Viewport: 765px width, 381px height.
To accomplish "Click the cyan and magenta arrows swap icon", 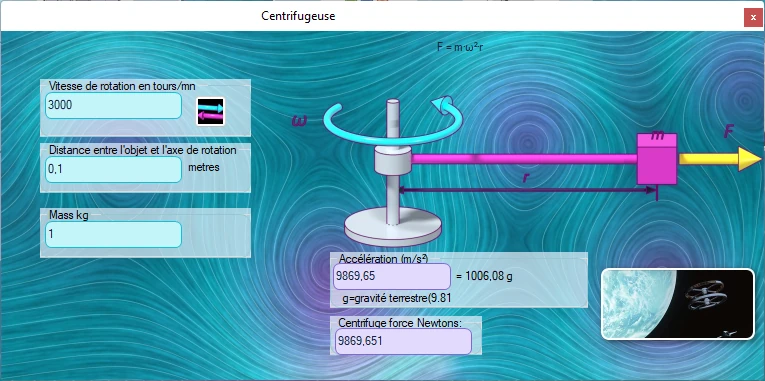I will pyautogui.click(x=211, y=112).
